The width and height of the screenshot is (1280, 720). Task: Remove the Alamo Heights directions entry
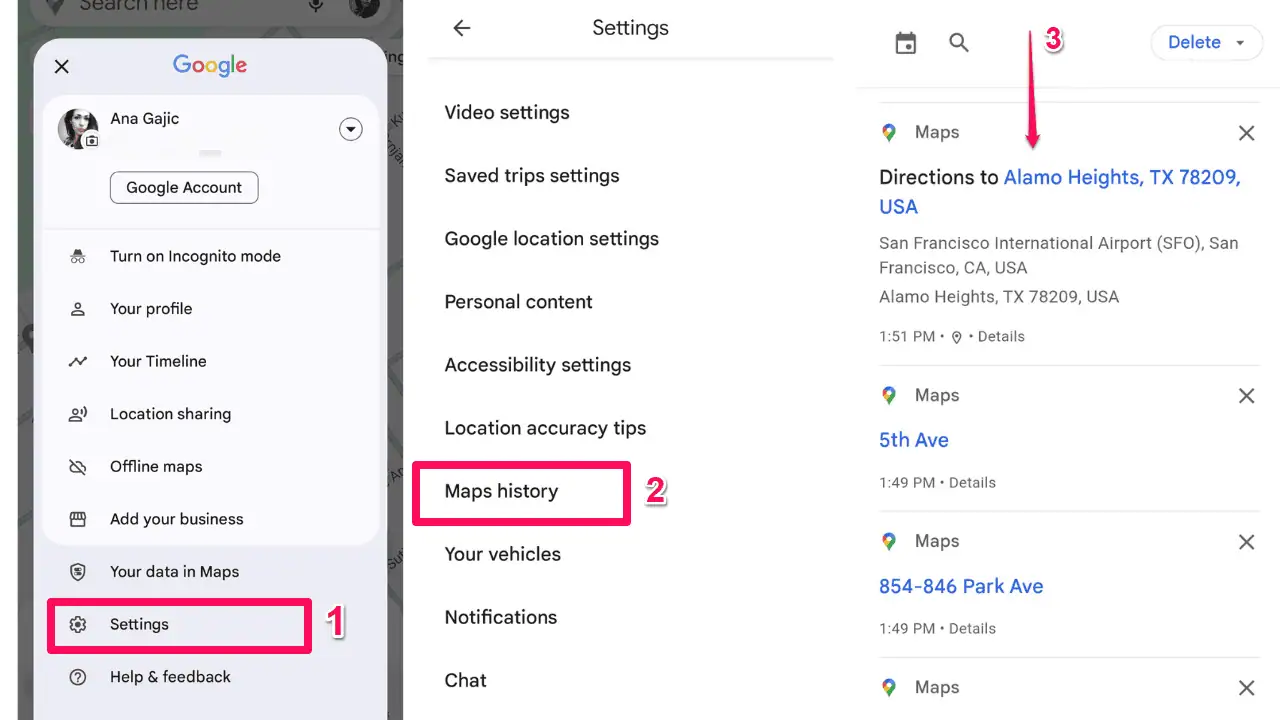tap(1246, 133)
